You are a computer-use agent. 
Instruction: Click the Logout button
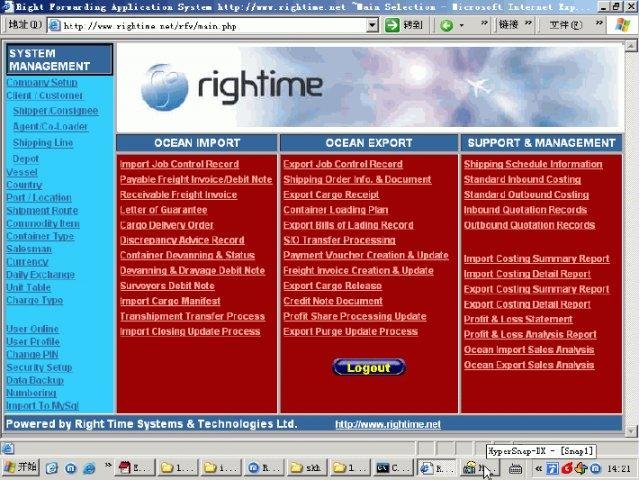tap(369, 368)
